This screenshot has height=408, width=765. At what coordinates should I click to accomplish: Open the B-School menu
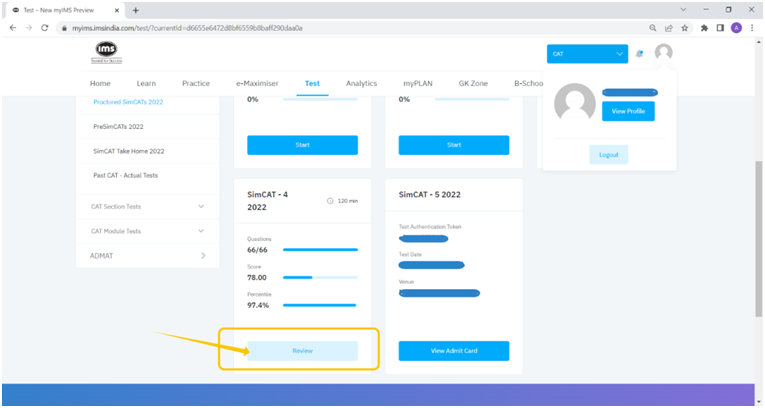[x=528, y=83]
